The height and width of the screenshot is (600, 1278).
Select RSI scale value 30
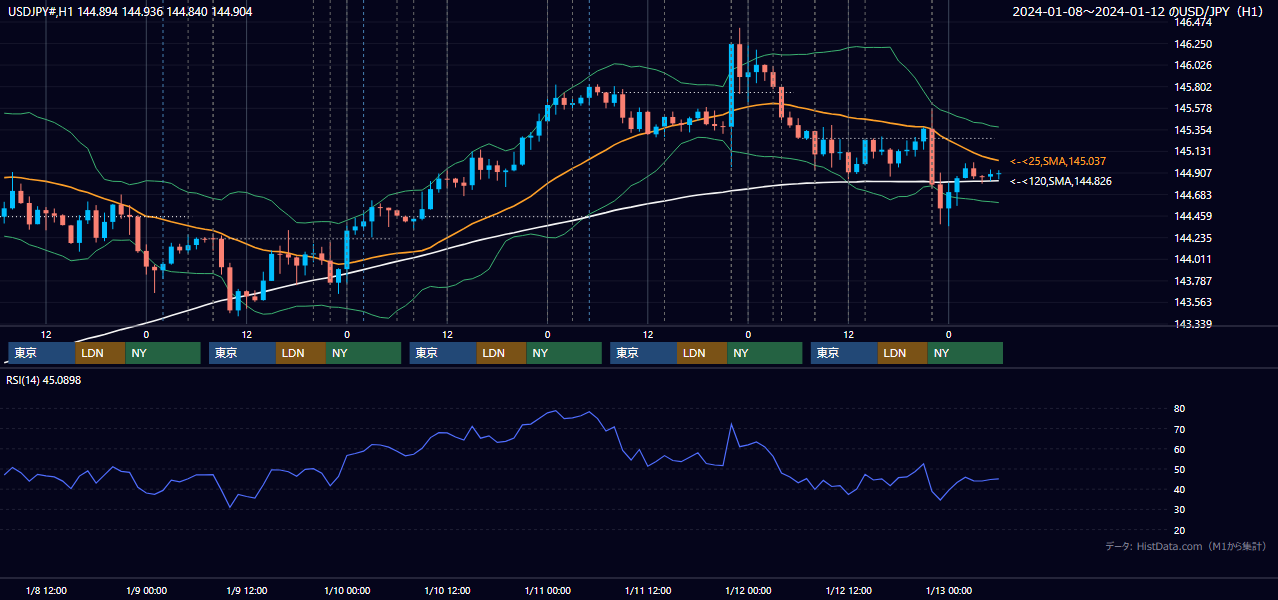click(1179, 510)
